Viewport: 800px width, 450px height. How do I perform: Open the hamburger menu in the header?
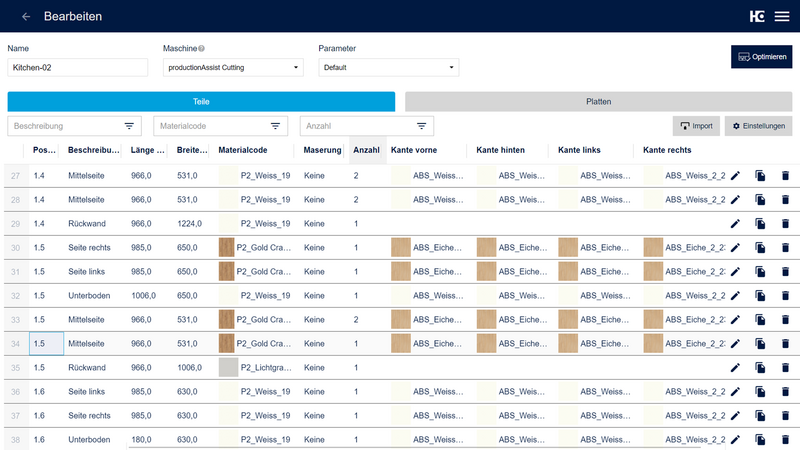click(782, 17)
